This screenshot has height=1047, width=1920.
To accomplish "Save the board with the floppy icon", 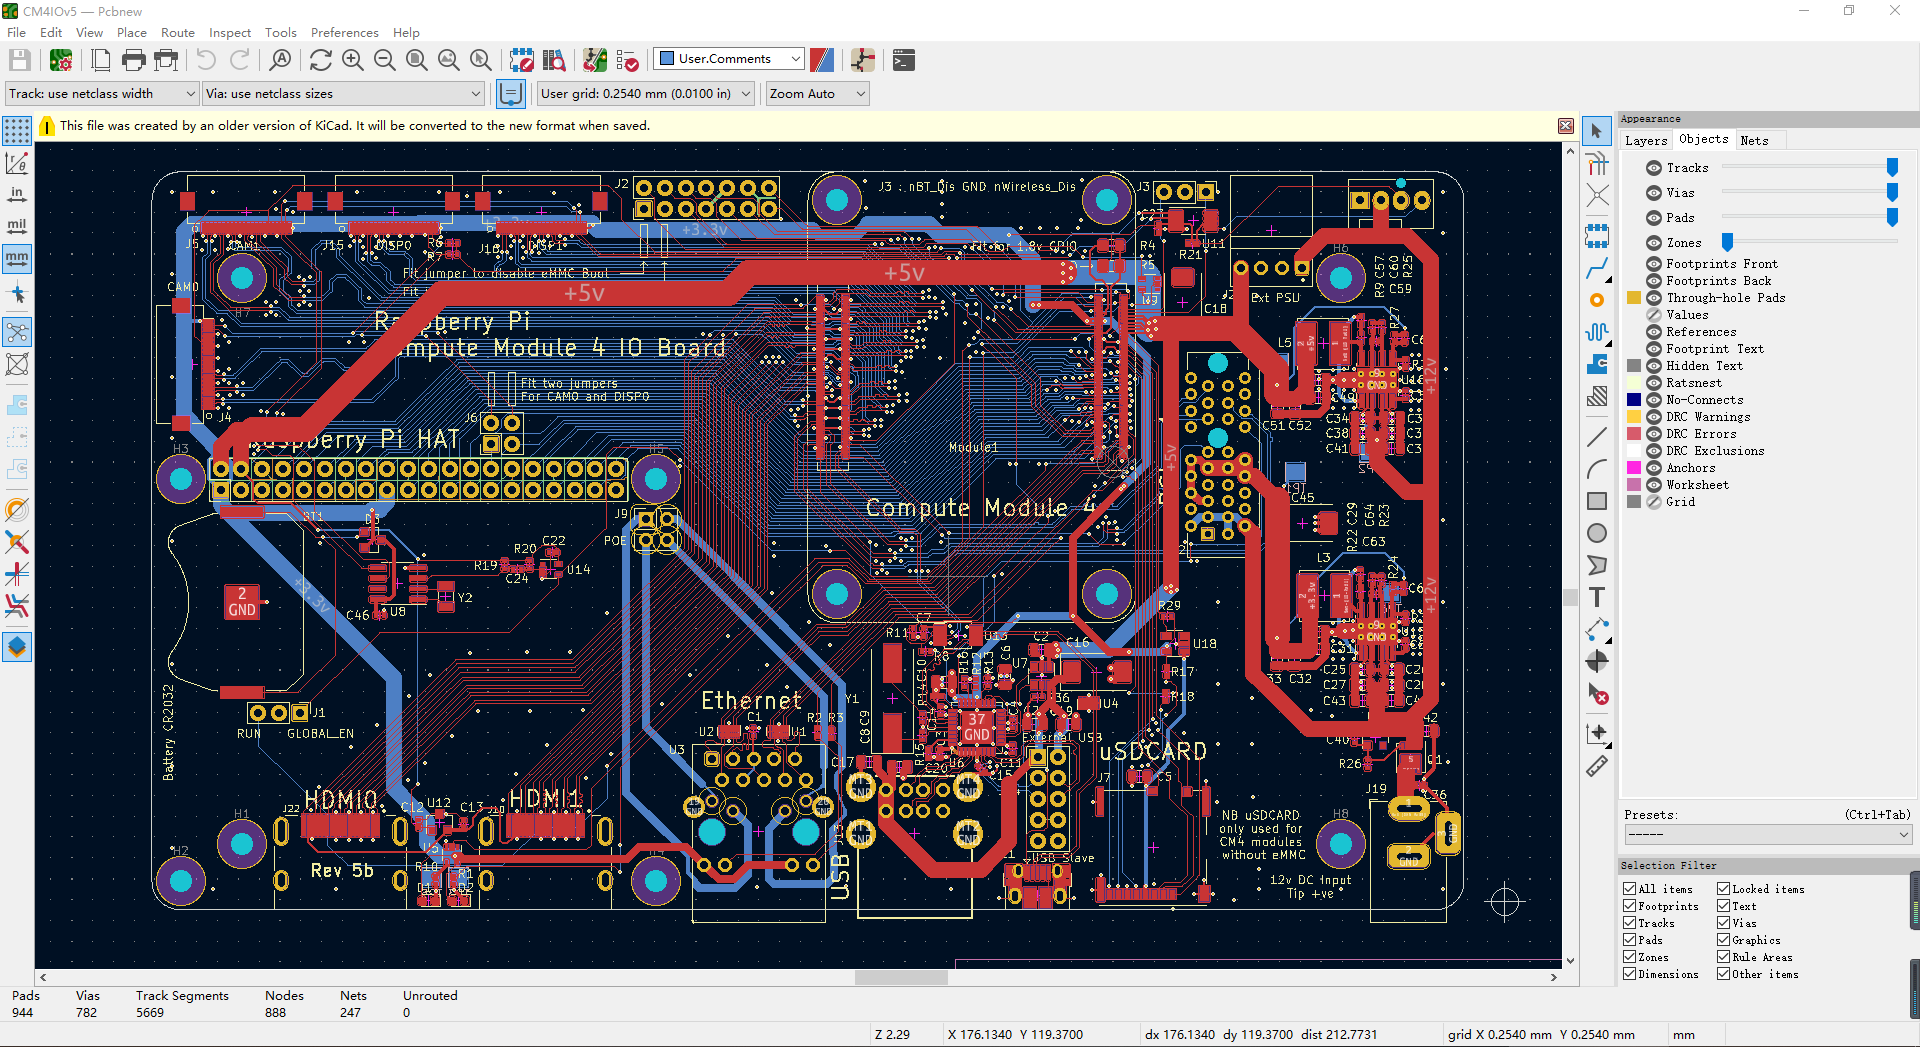I will (19, 60).
